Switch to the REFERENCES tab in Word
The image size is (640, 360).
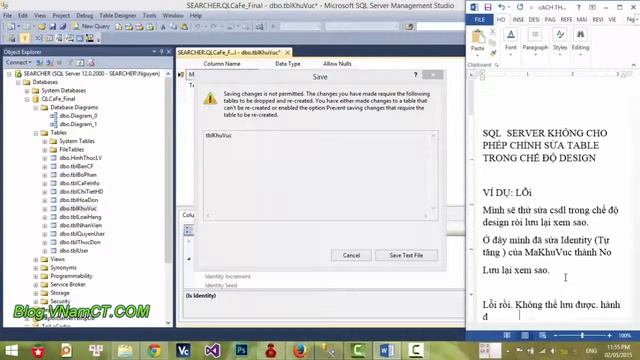566,20
